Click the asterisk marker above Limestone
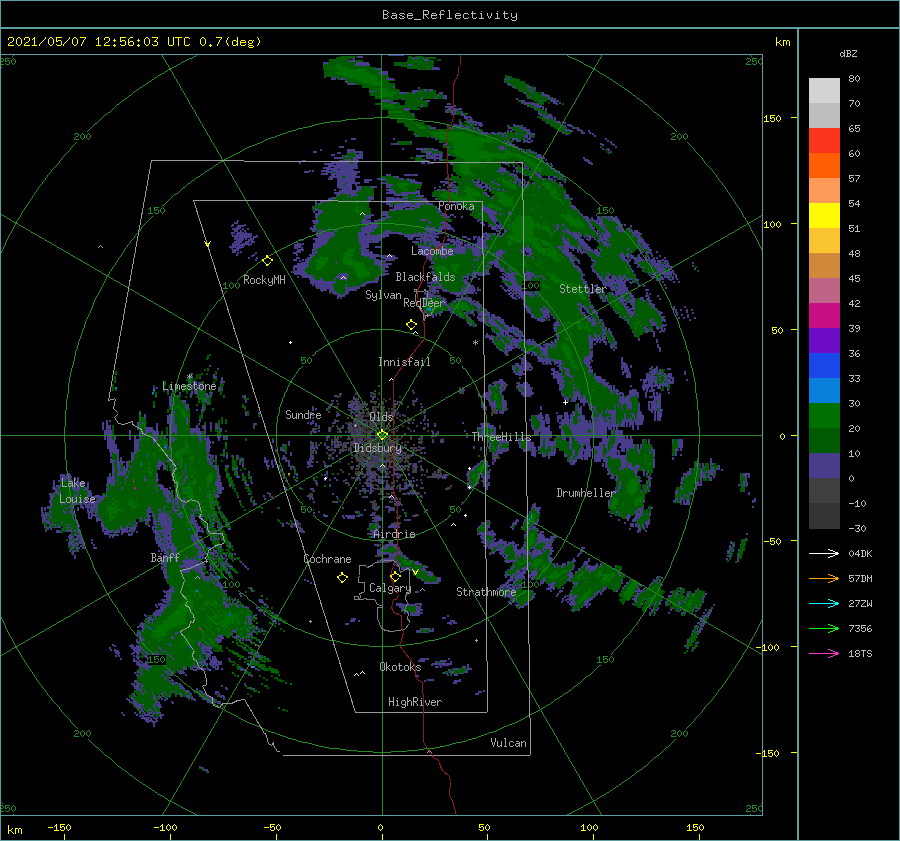Image resolution: width=900 pixels, height=841 pixels. 189,377
